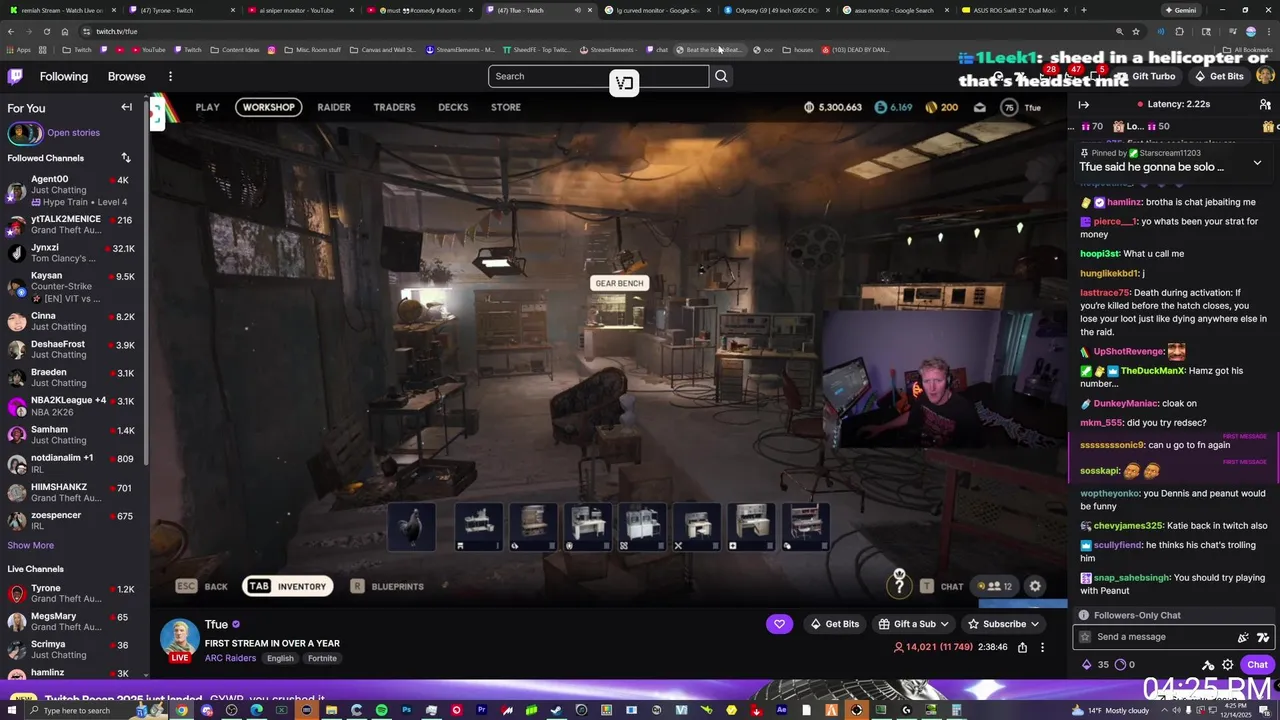Open the emote picker in message box

point(1263,637)
